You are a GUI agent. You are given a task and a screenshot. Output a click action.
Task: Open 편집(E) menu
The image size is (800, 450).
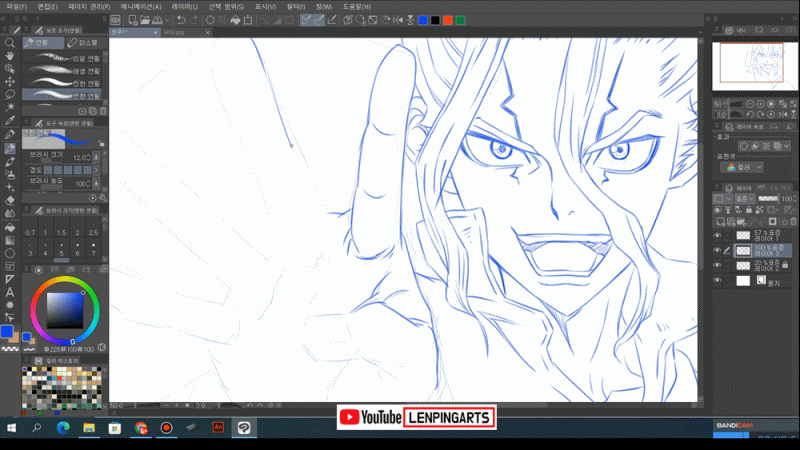pos(47,7)
